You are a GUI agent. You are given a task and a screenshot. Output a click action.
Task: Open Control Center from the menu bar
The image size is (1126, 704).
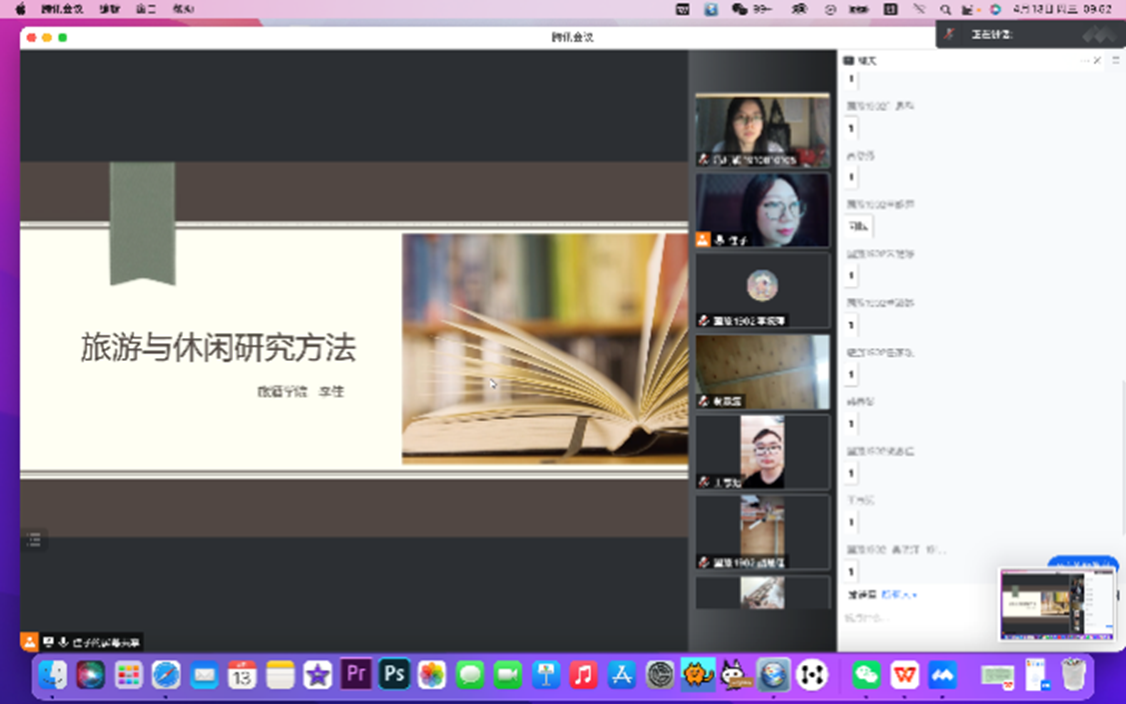pyautogui.click(x=968, y=9)
